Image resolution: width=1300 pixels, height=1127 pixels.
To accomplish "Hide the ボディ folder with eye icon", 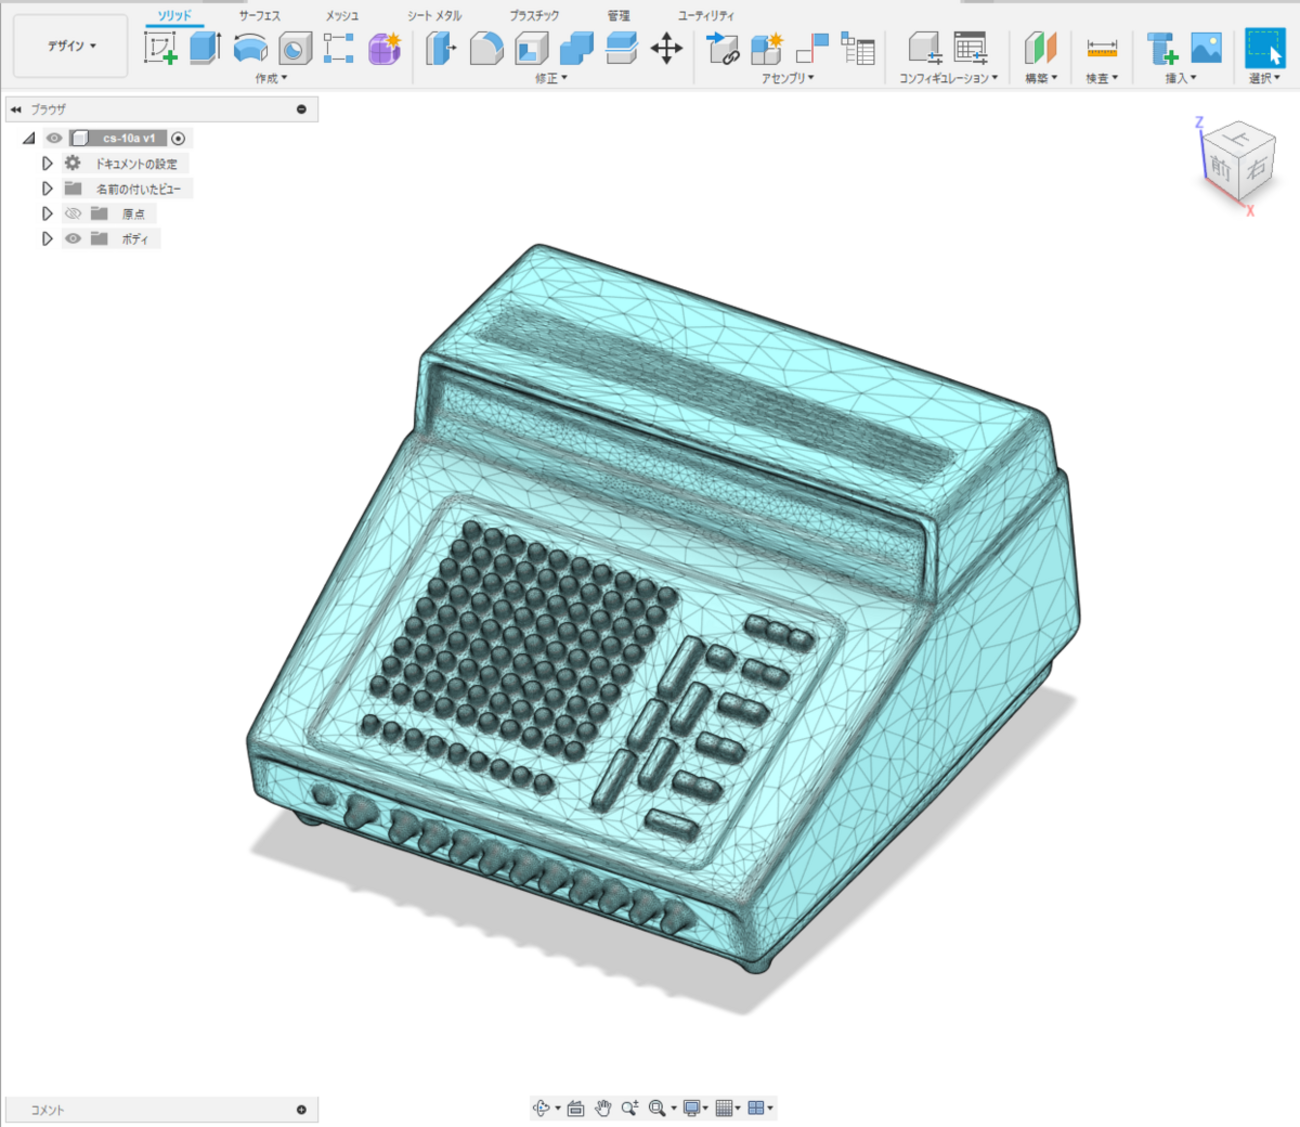I will click(x=73, y=239).
